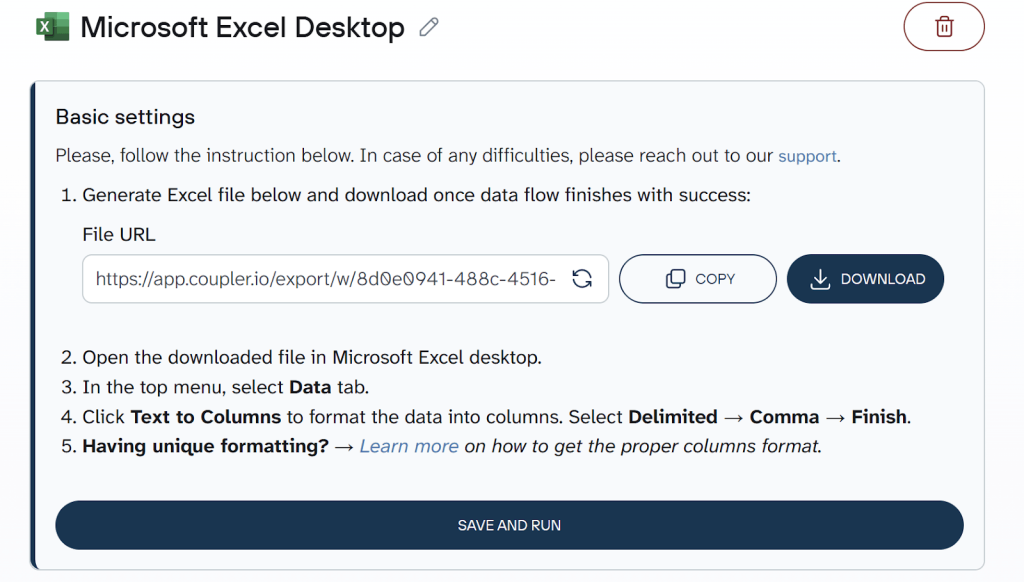Open the support link in the instructions
Screen dimensions: 1024x582
(807, 156)
